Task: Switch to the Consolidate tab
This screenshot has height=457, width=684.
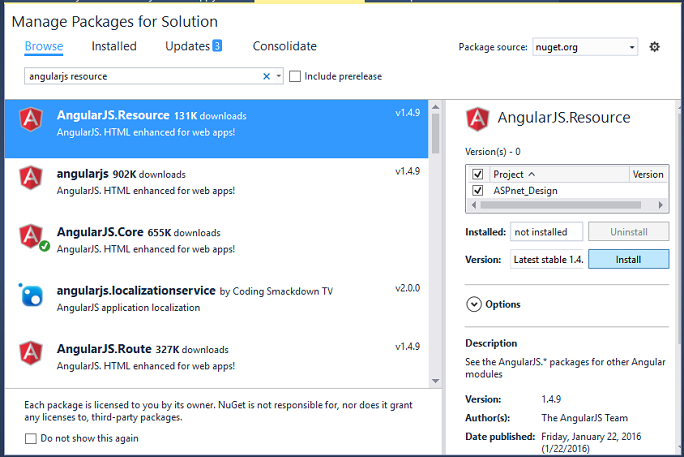Action: (x=284, y=46)
